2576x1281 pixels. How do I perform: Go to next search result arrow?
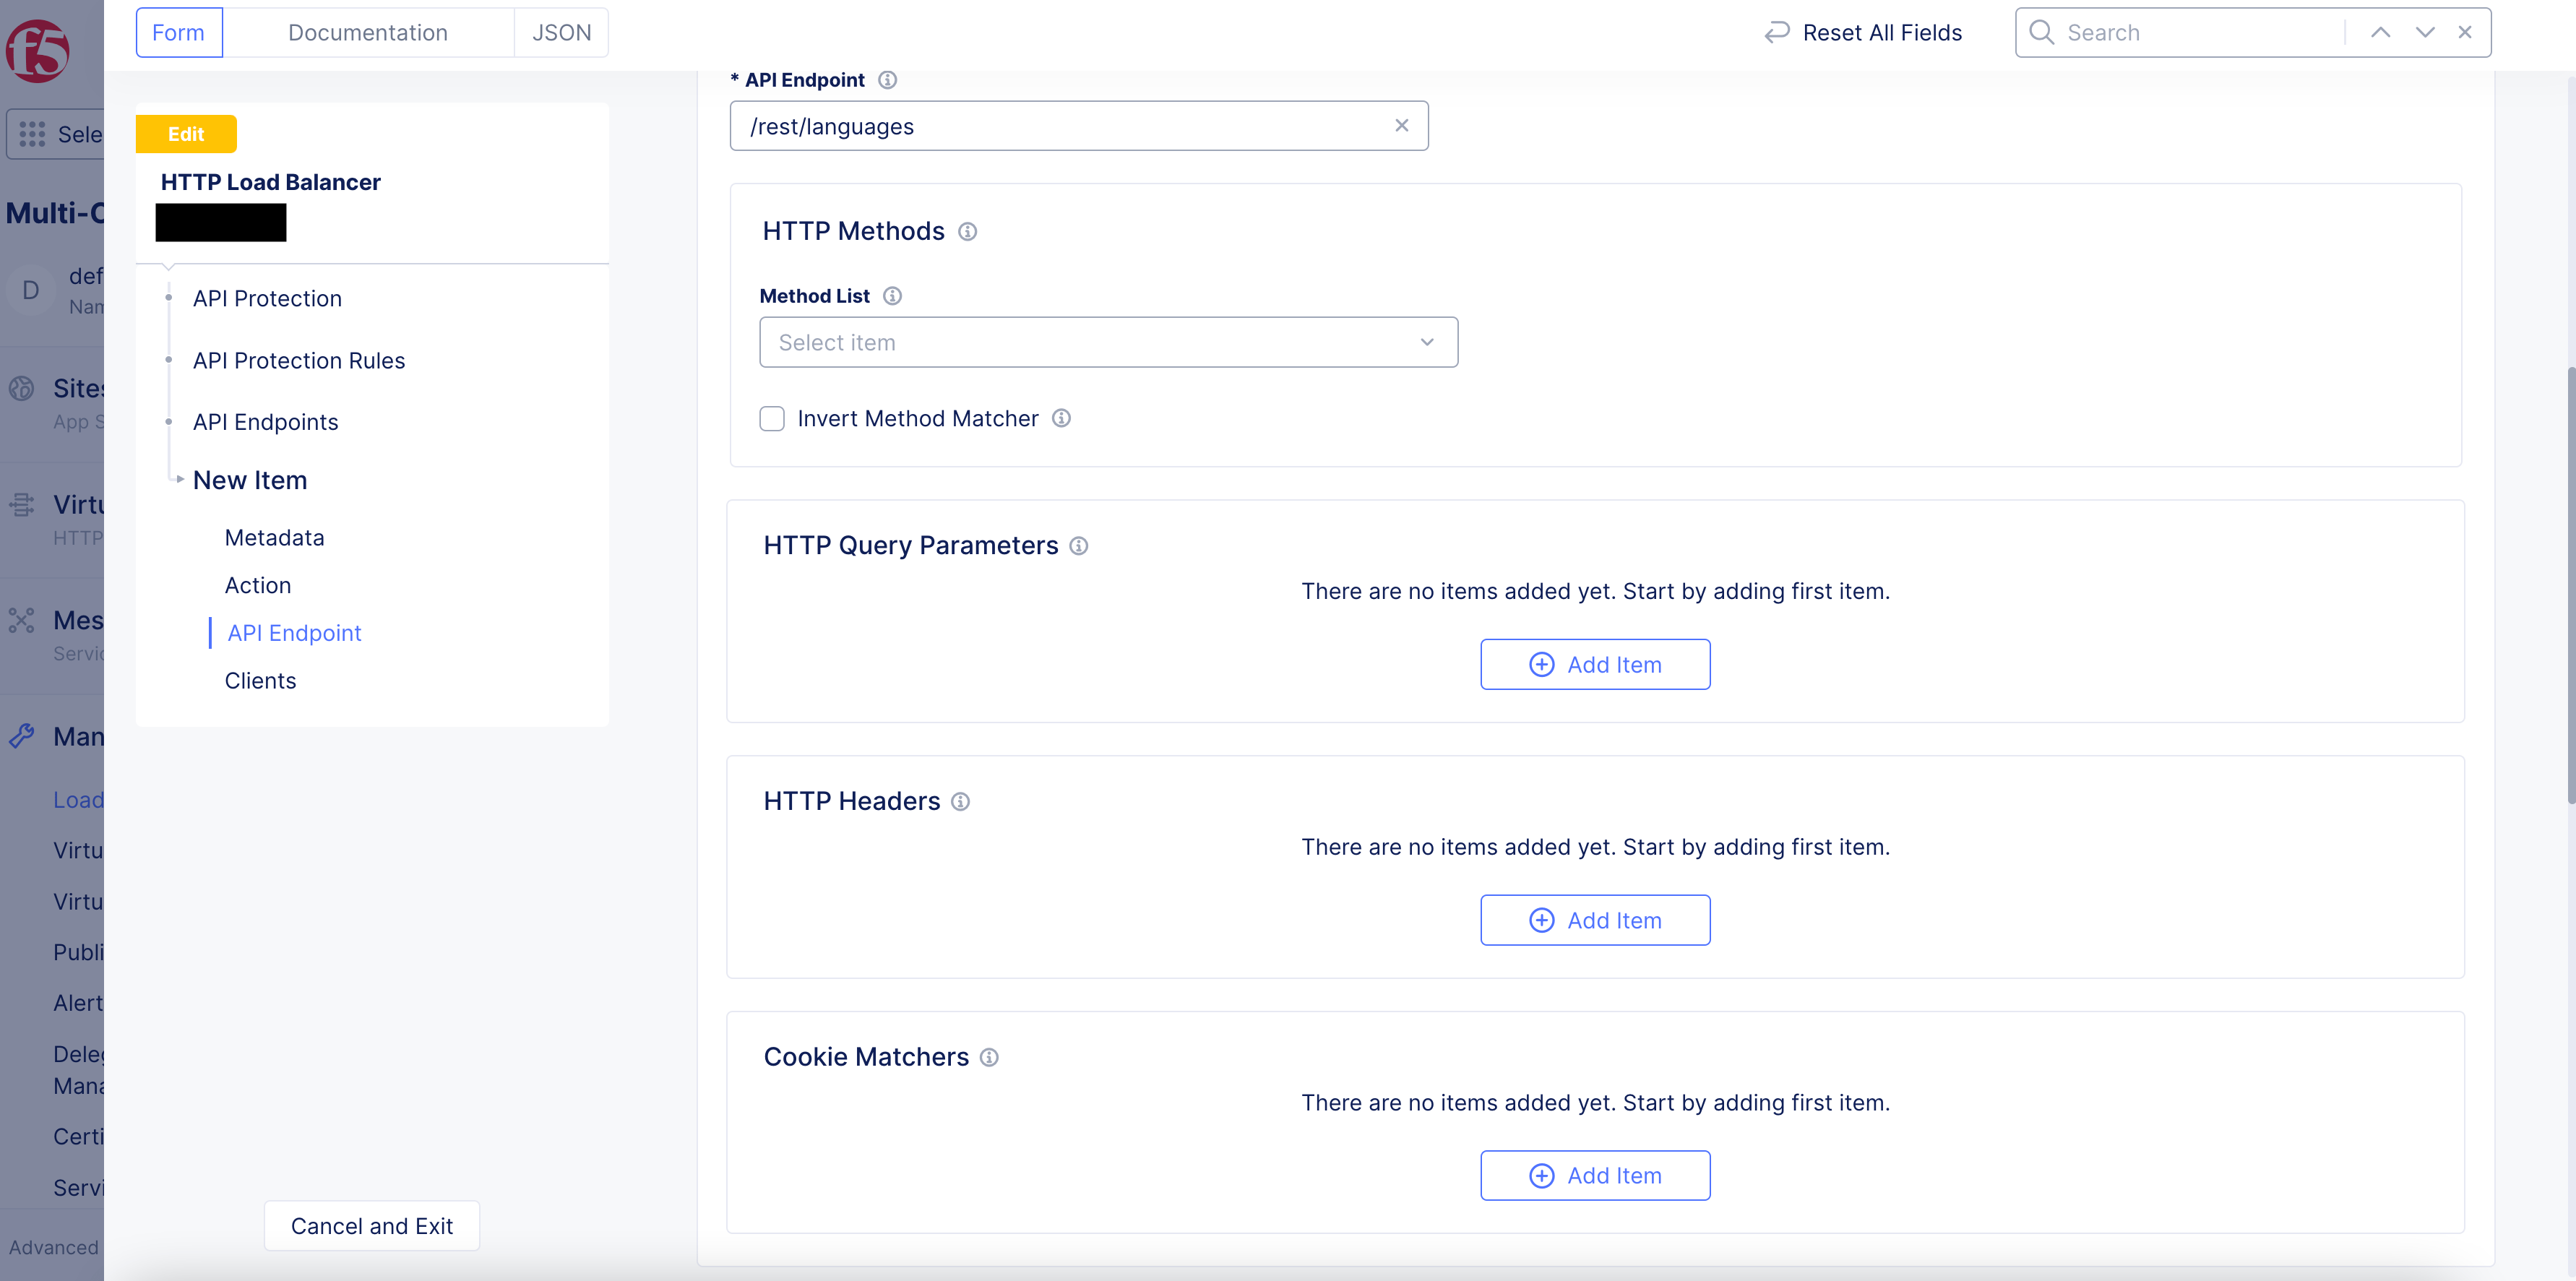tap(2424, 33)
